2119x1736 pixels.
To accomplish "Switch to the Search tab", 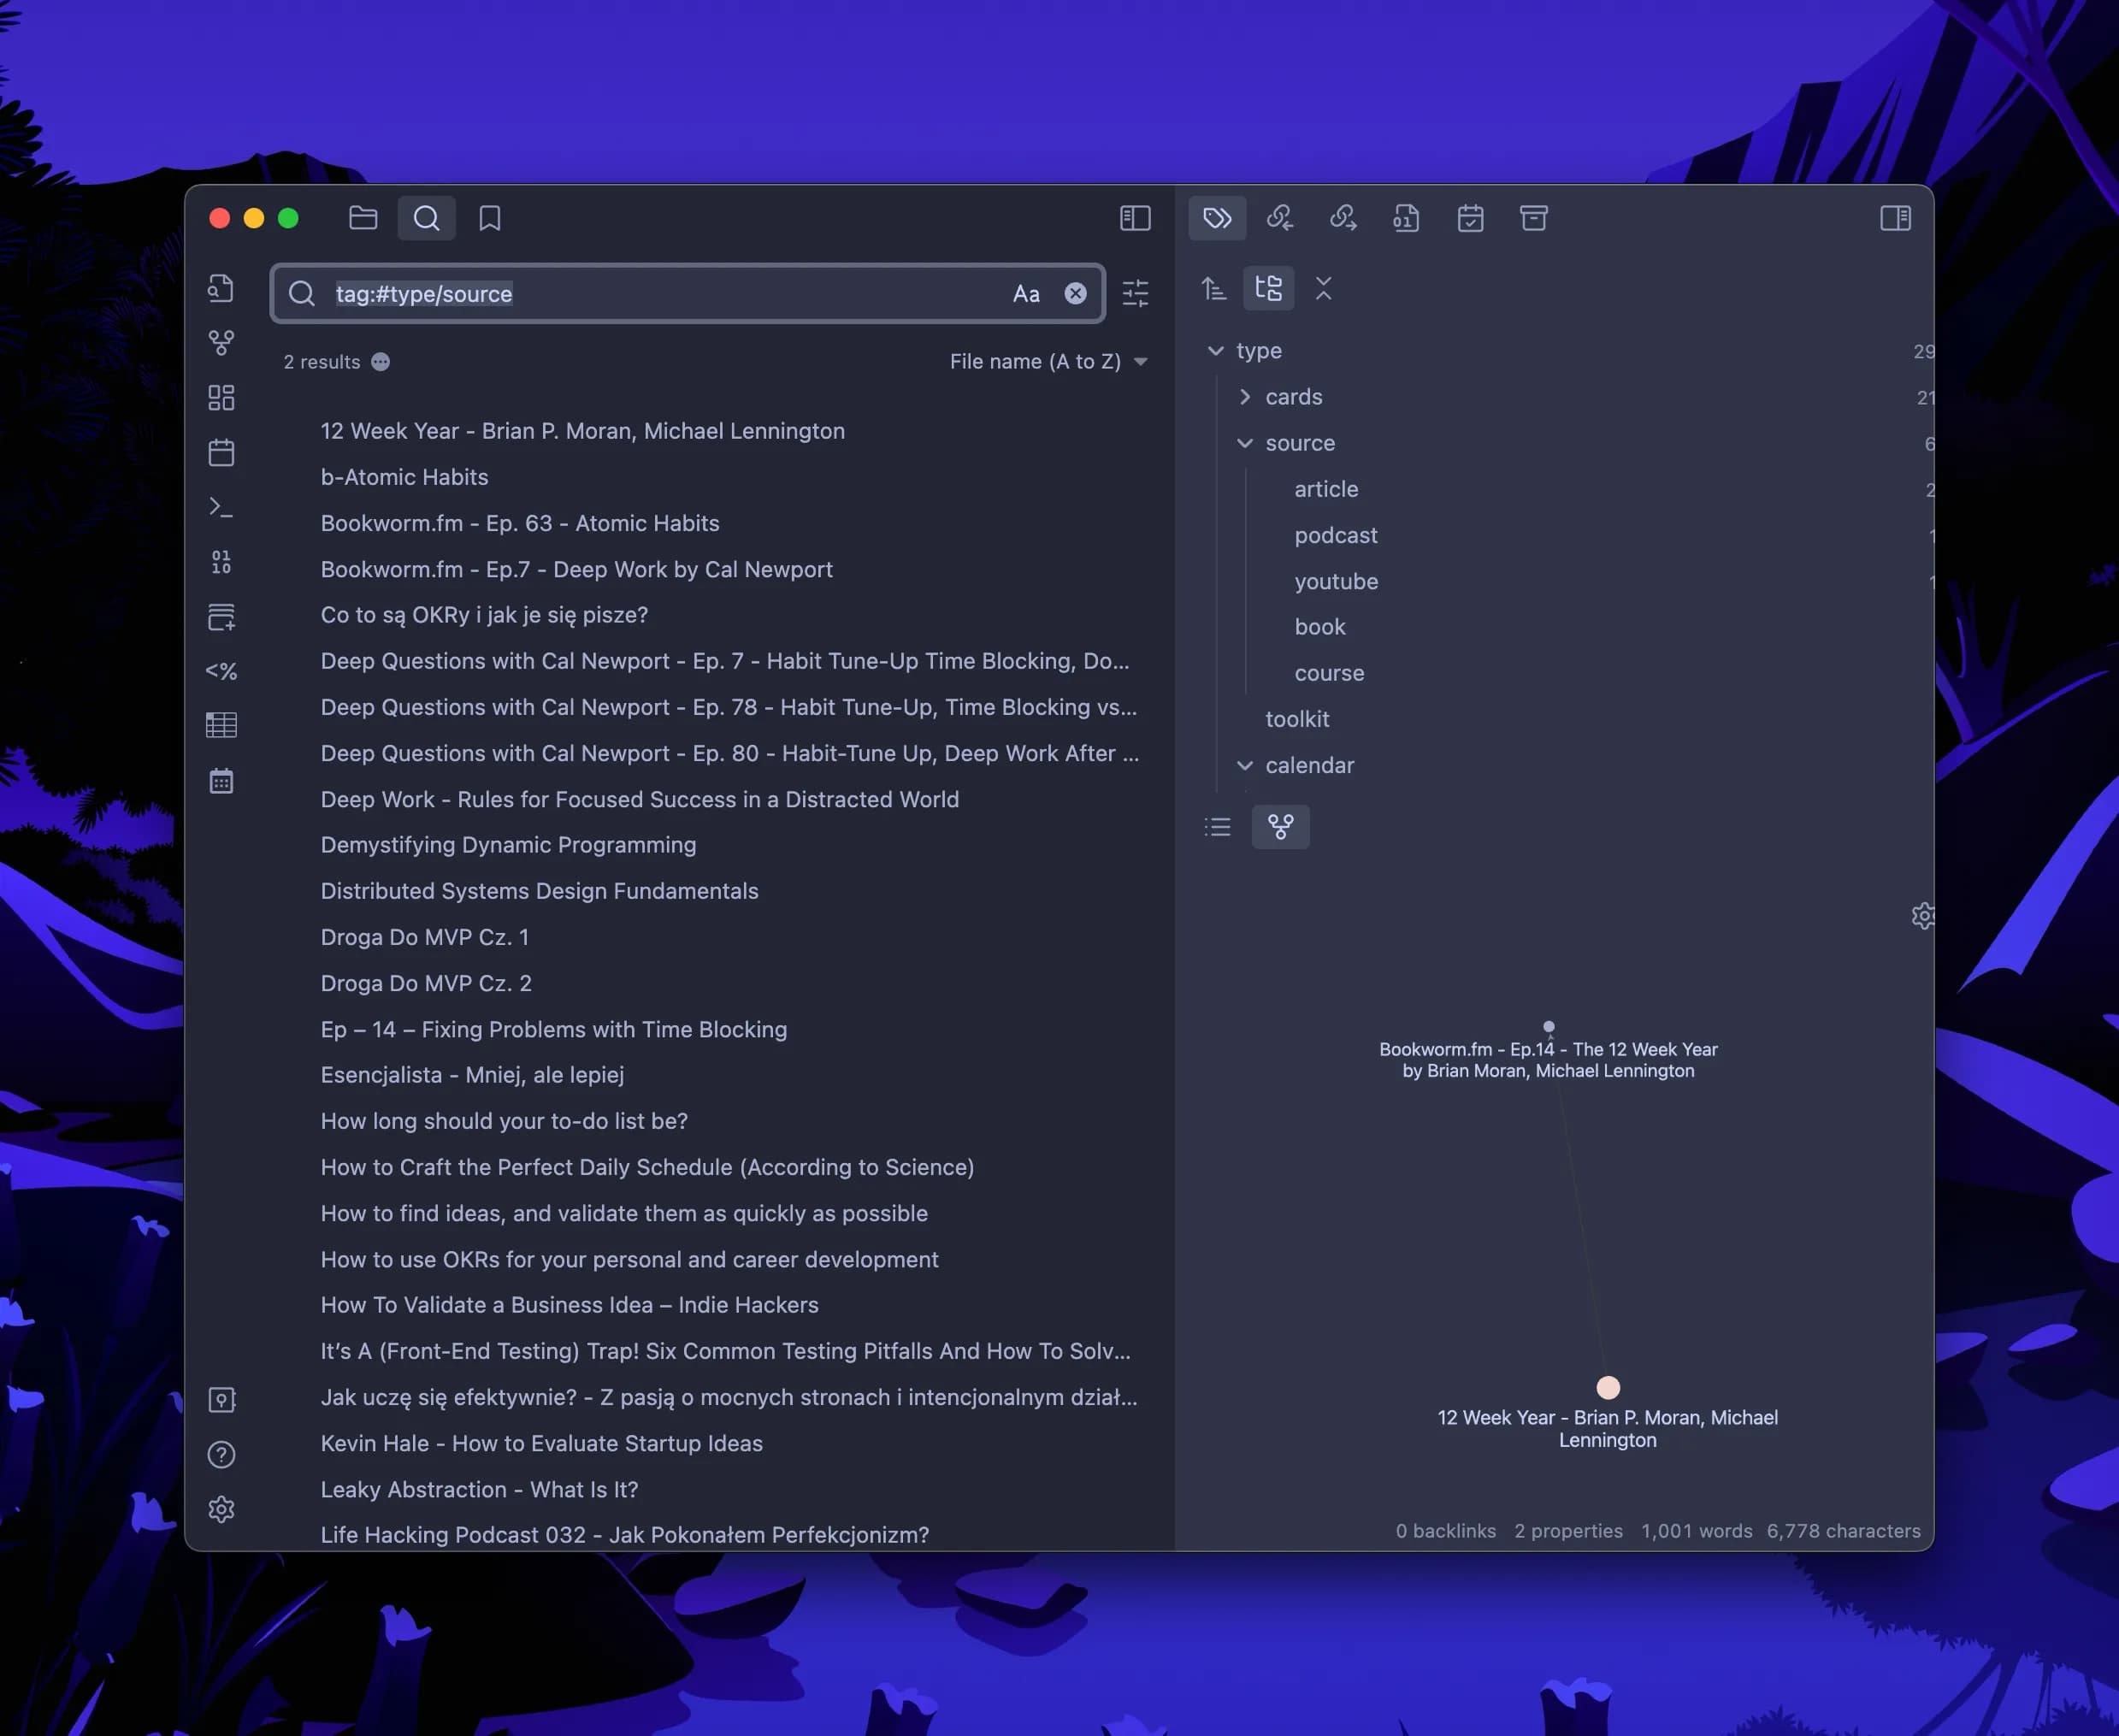I will click(427, 218).
